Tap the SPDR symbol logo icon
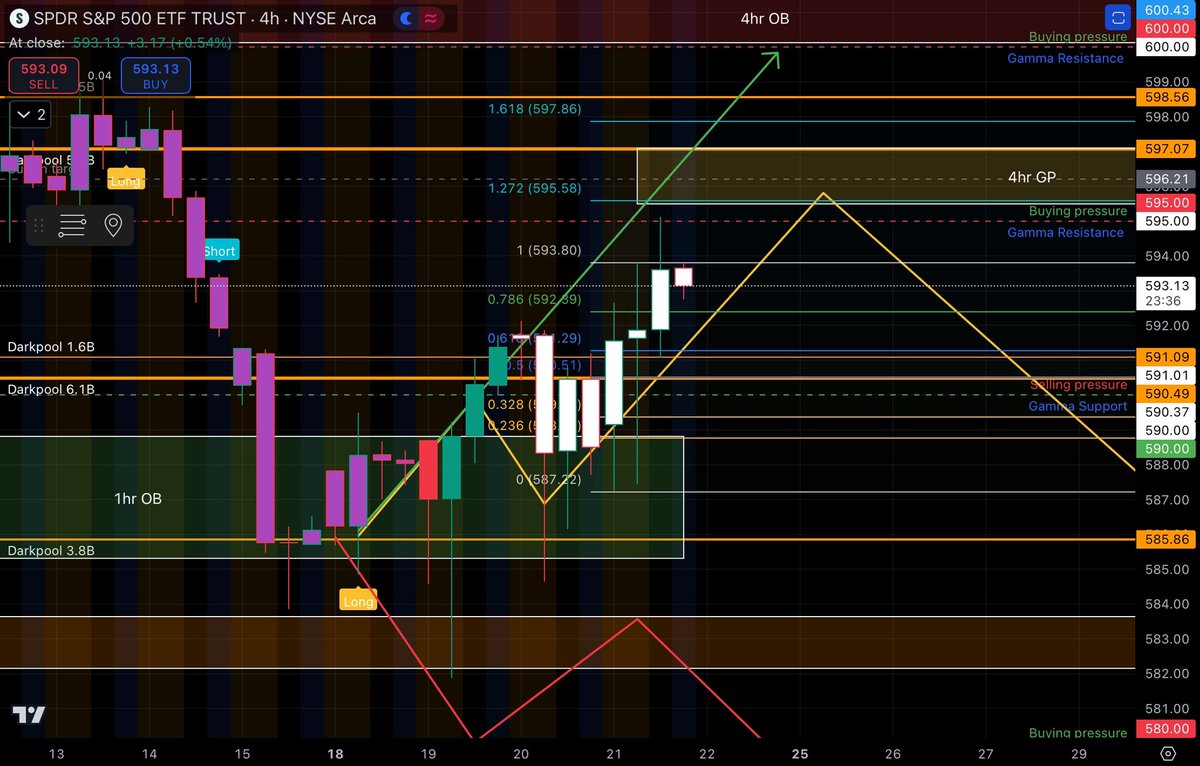Image resolution: width=1200 pixels, height=766 pixels. (x=19, y=18)
